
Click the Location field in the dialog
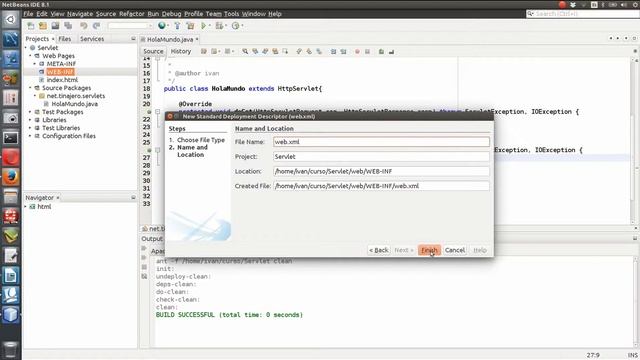pos(381,171)
